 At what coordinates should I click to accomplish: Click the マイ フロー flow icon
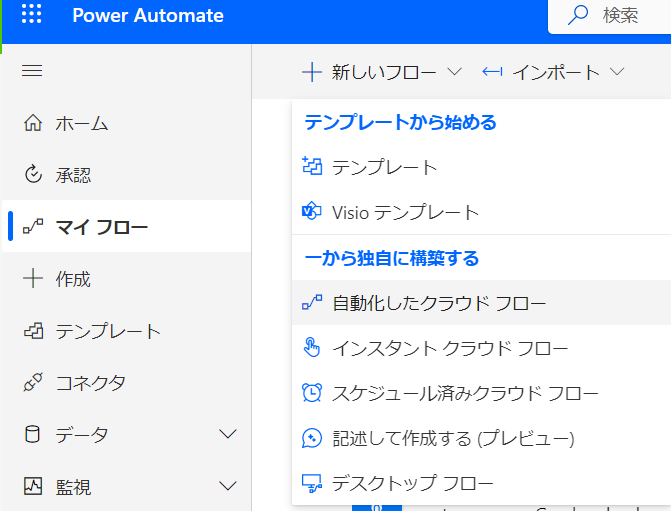pos(33,226)
